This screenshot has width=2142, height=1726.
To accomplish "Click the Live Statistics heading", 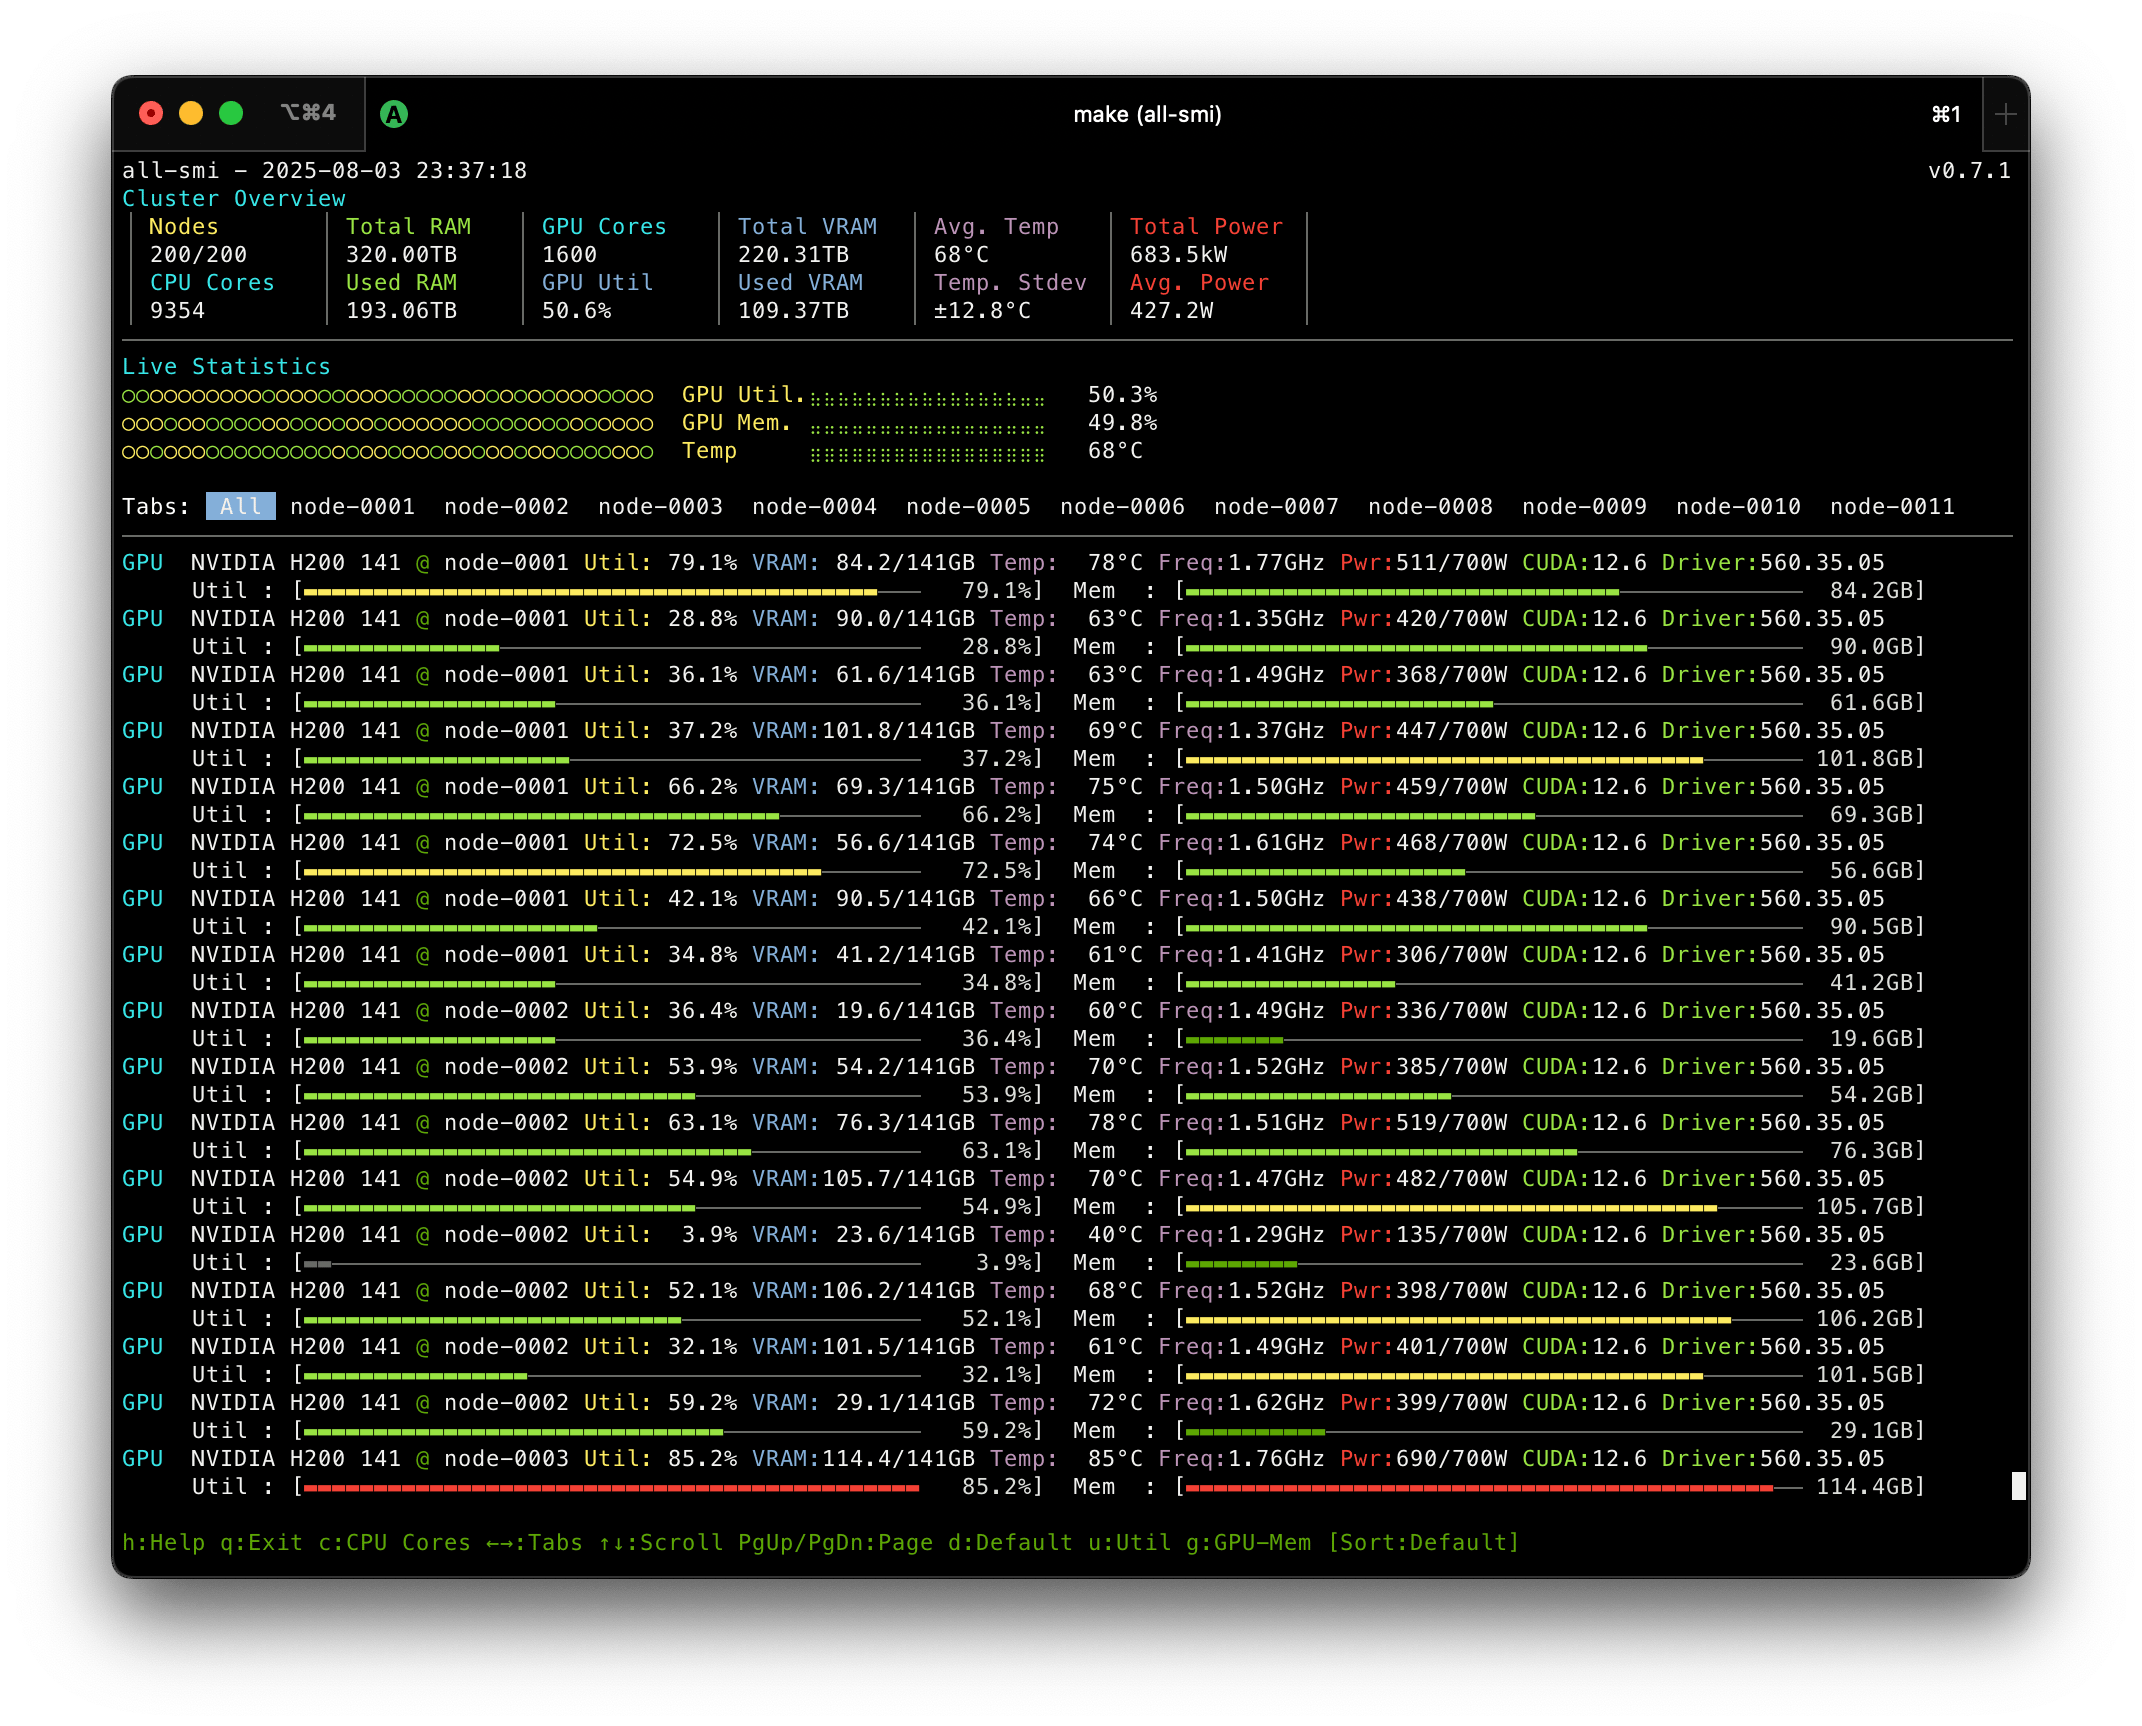I will coord(227,366).
